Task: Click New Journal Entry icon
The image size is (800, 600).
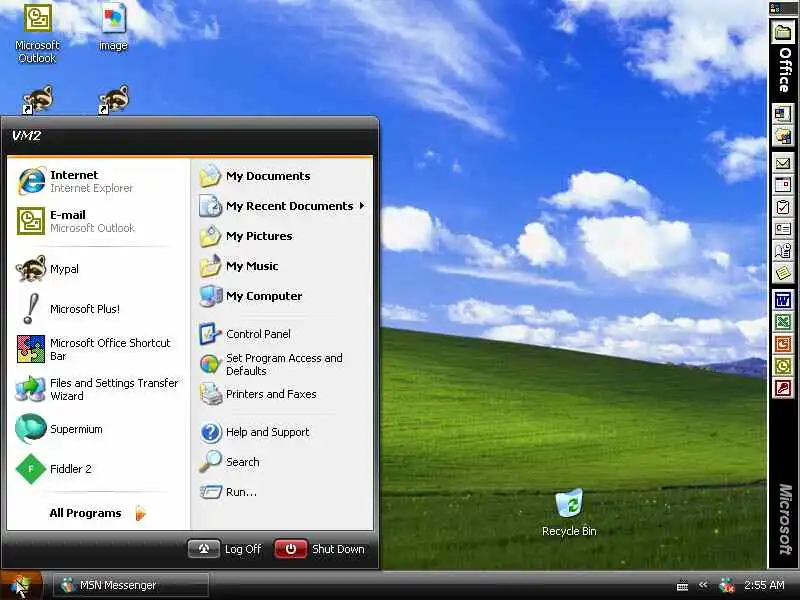Action: point(783,251)
